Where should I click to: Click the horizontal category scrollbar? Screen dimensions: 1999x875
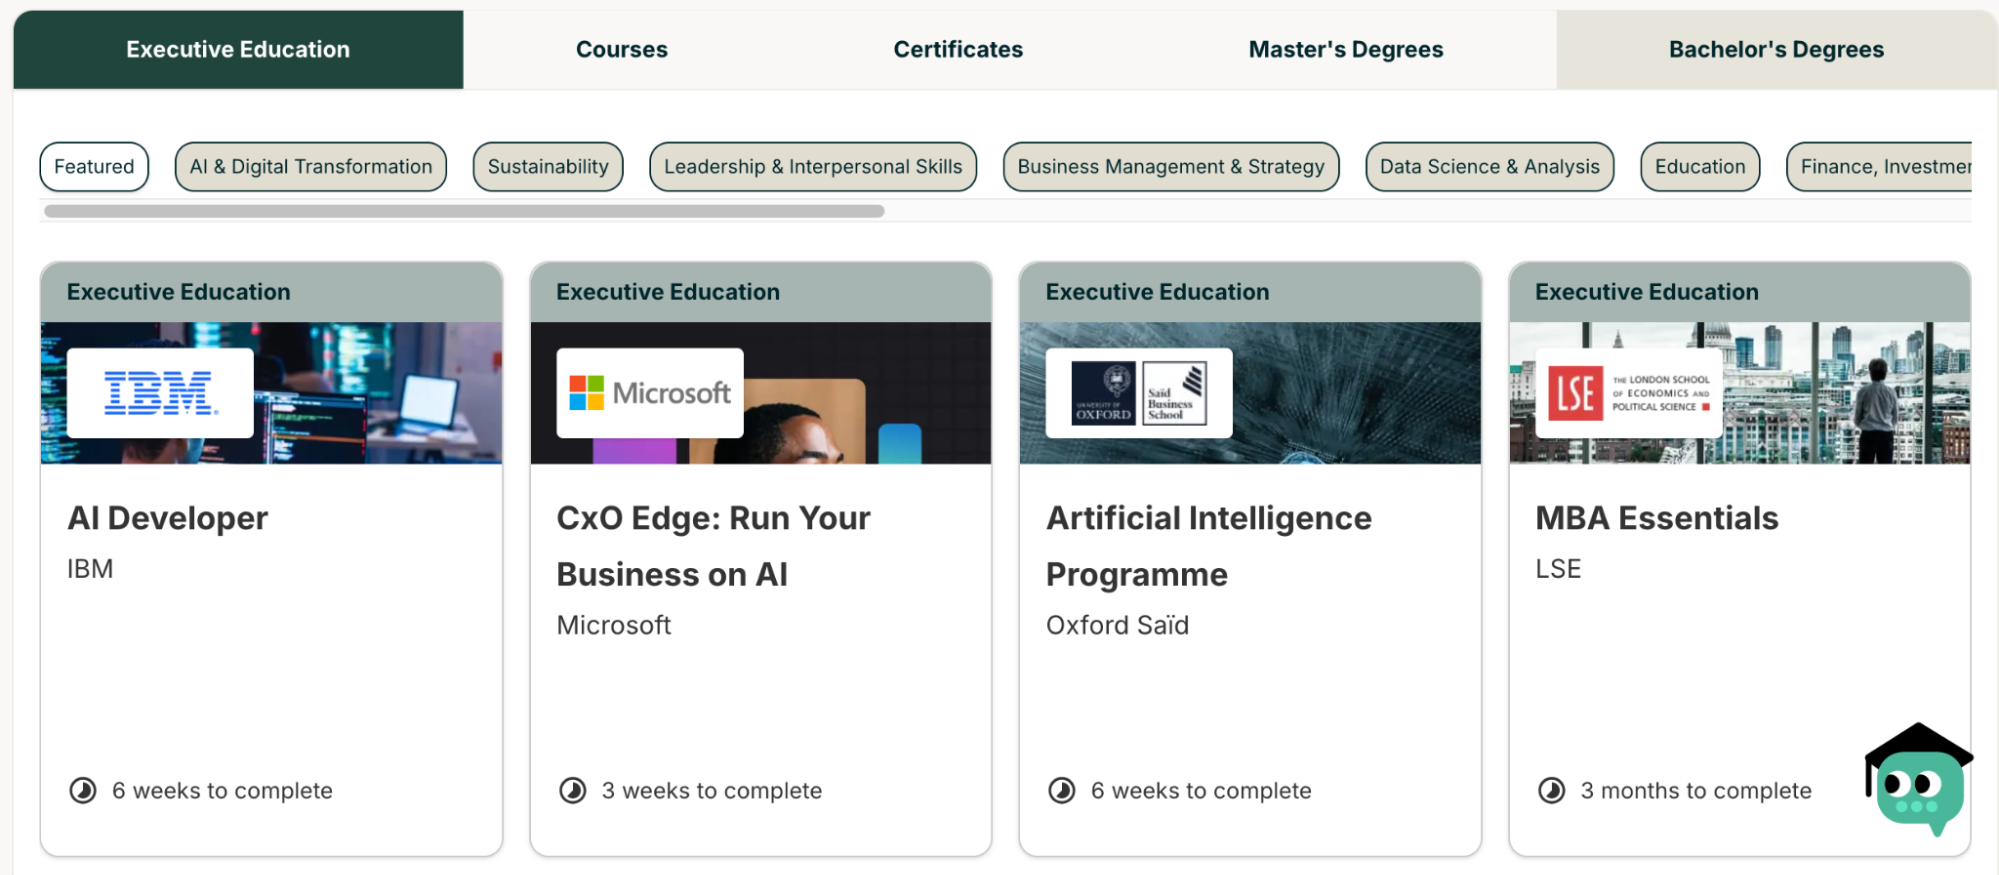464,211
